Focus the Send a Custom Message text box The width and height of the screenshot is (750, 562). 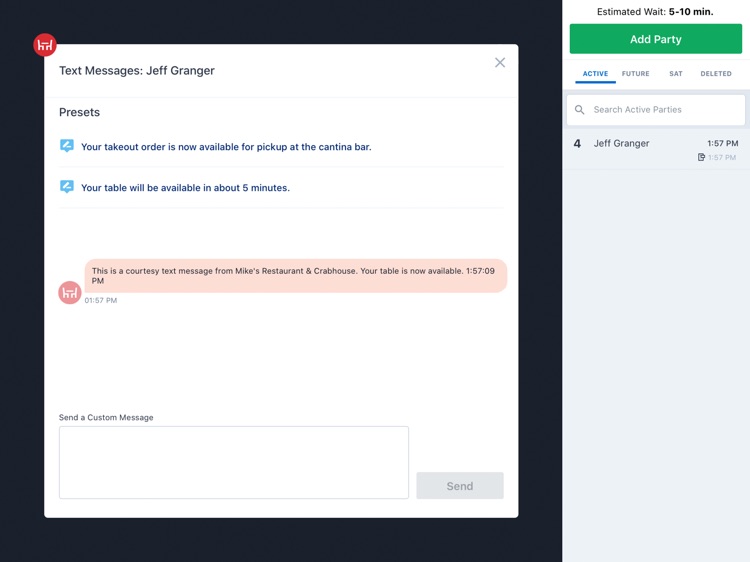234,463
